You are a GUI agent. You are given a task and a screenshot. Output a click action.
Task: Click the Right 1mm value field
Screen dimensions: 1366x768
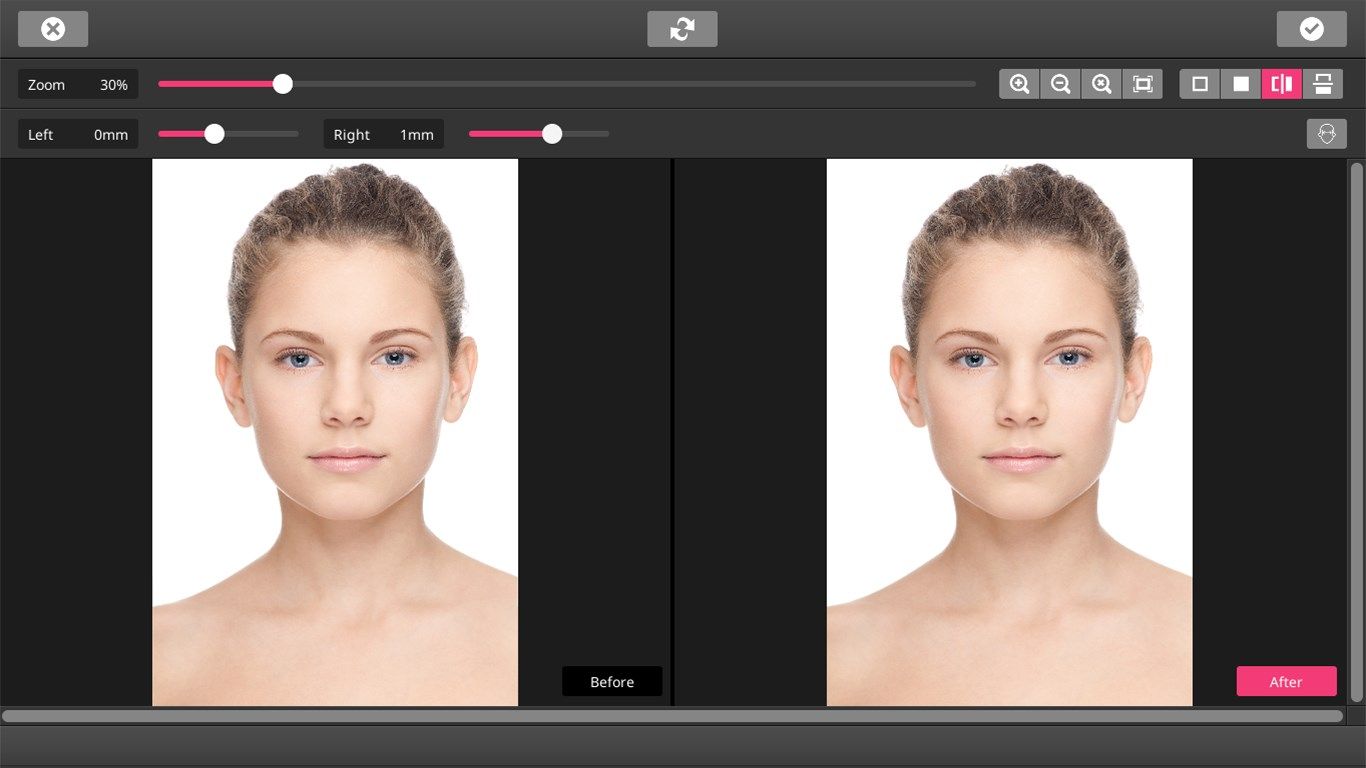[383, 134]
